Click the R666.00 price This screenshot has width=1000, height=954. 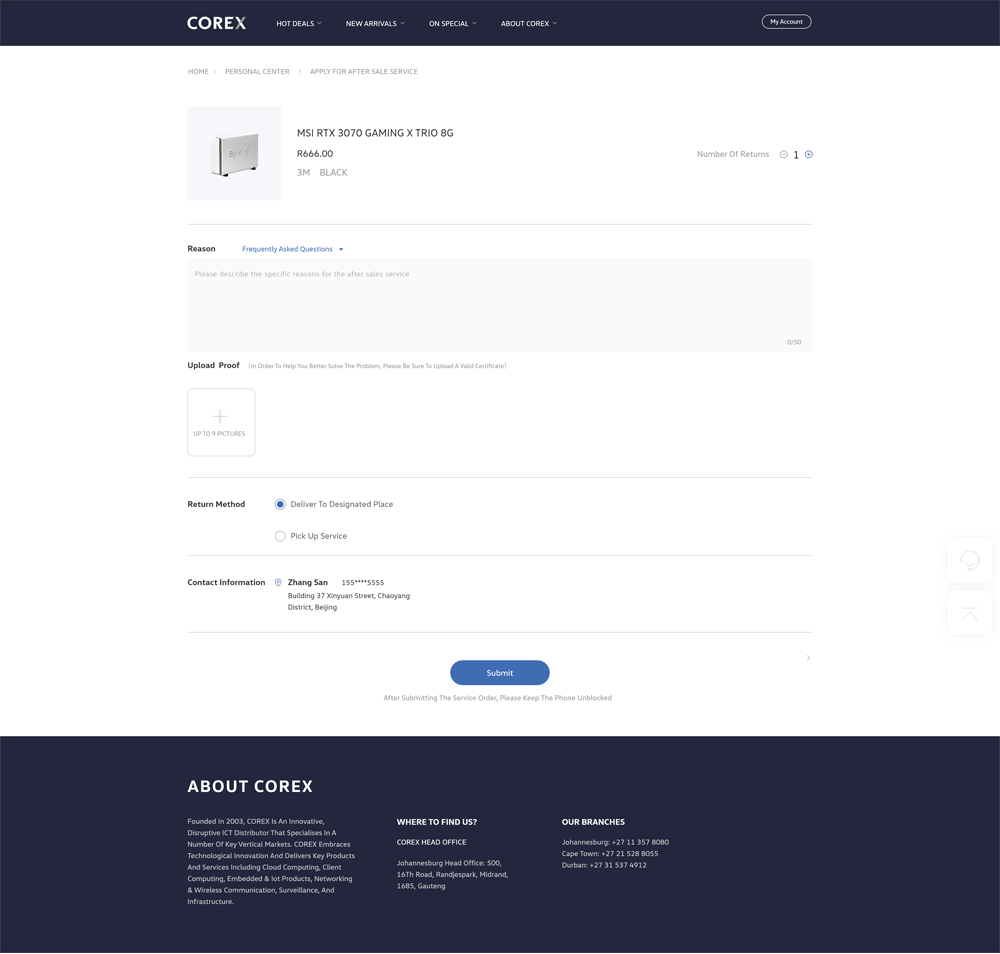(315, 154)
